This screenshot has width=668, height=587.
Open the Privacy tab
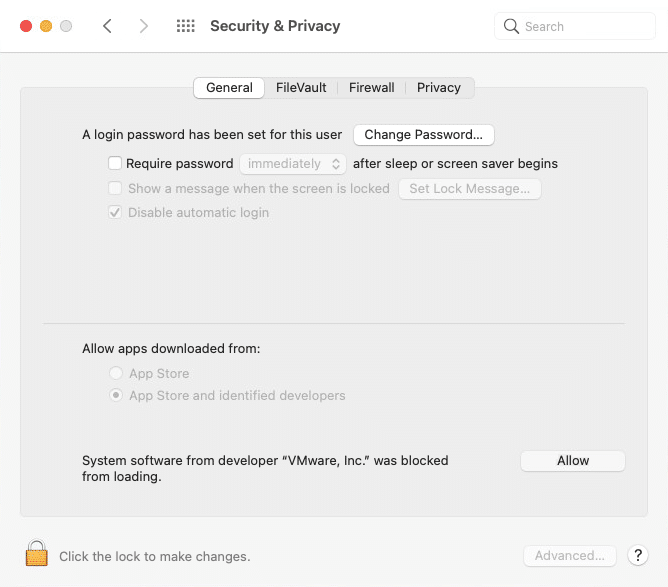coord(439,88)
